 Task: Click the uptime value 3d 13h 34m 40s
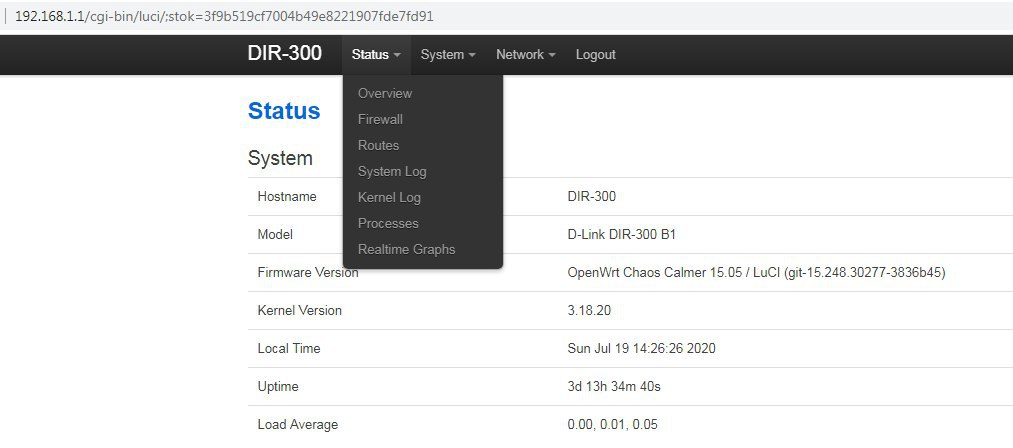coord(614,387)
